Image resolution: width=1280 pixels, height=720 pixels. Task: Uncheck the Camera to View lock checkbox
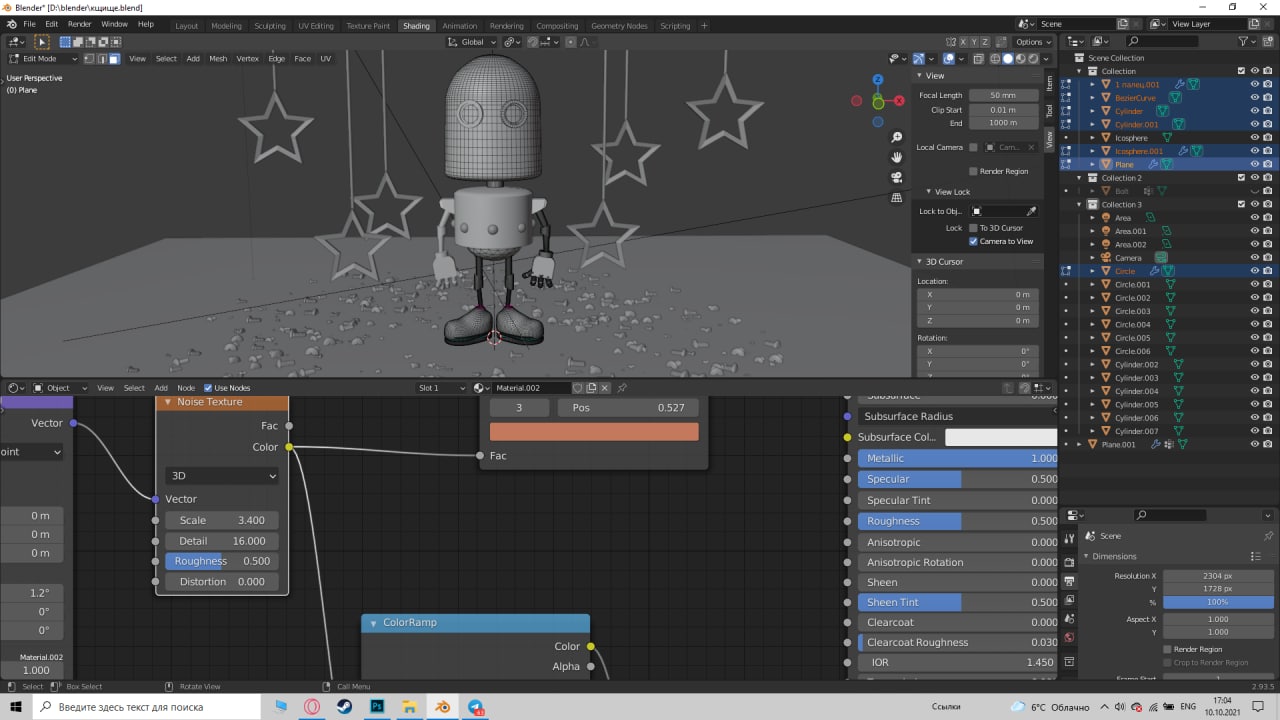tap(973, 241)
